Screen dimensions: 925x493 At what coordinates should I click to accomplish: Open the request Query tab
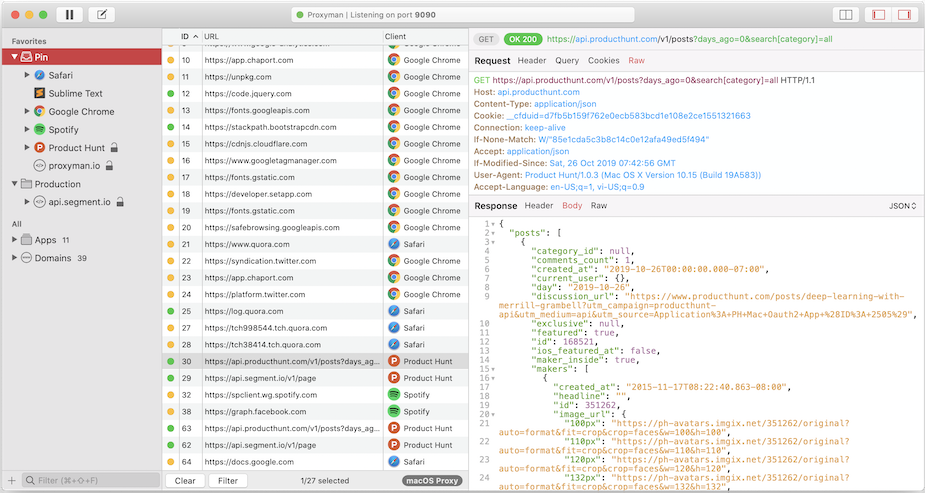coord(567,60)
